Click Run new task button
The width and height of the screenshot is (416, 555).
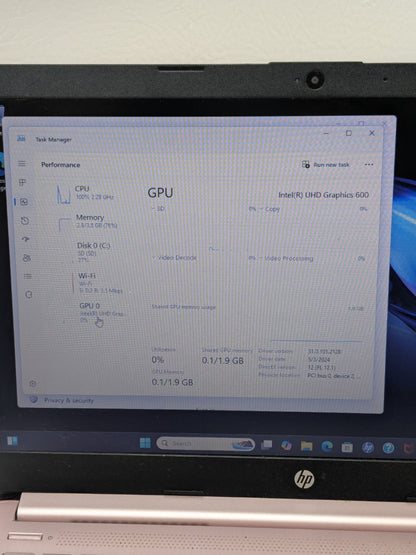(x=325, y=165)
